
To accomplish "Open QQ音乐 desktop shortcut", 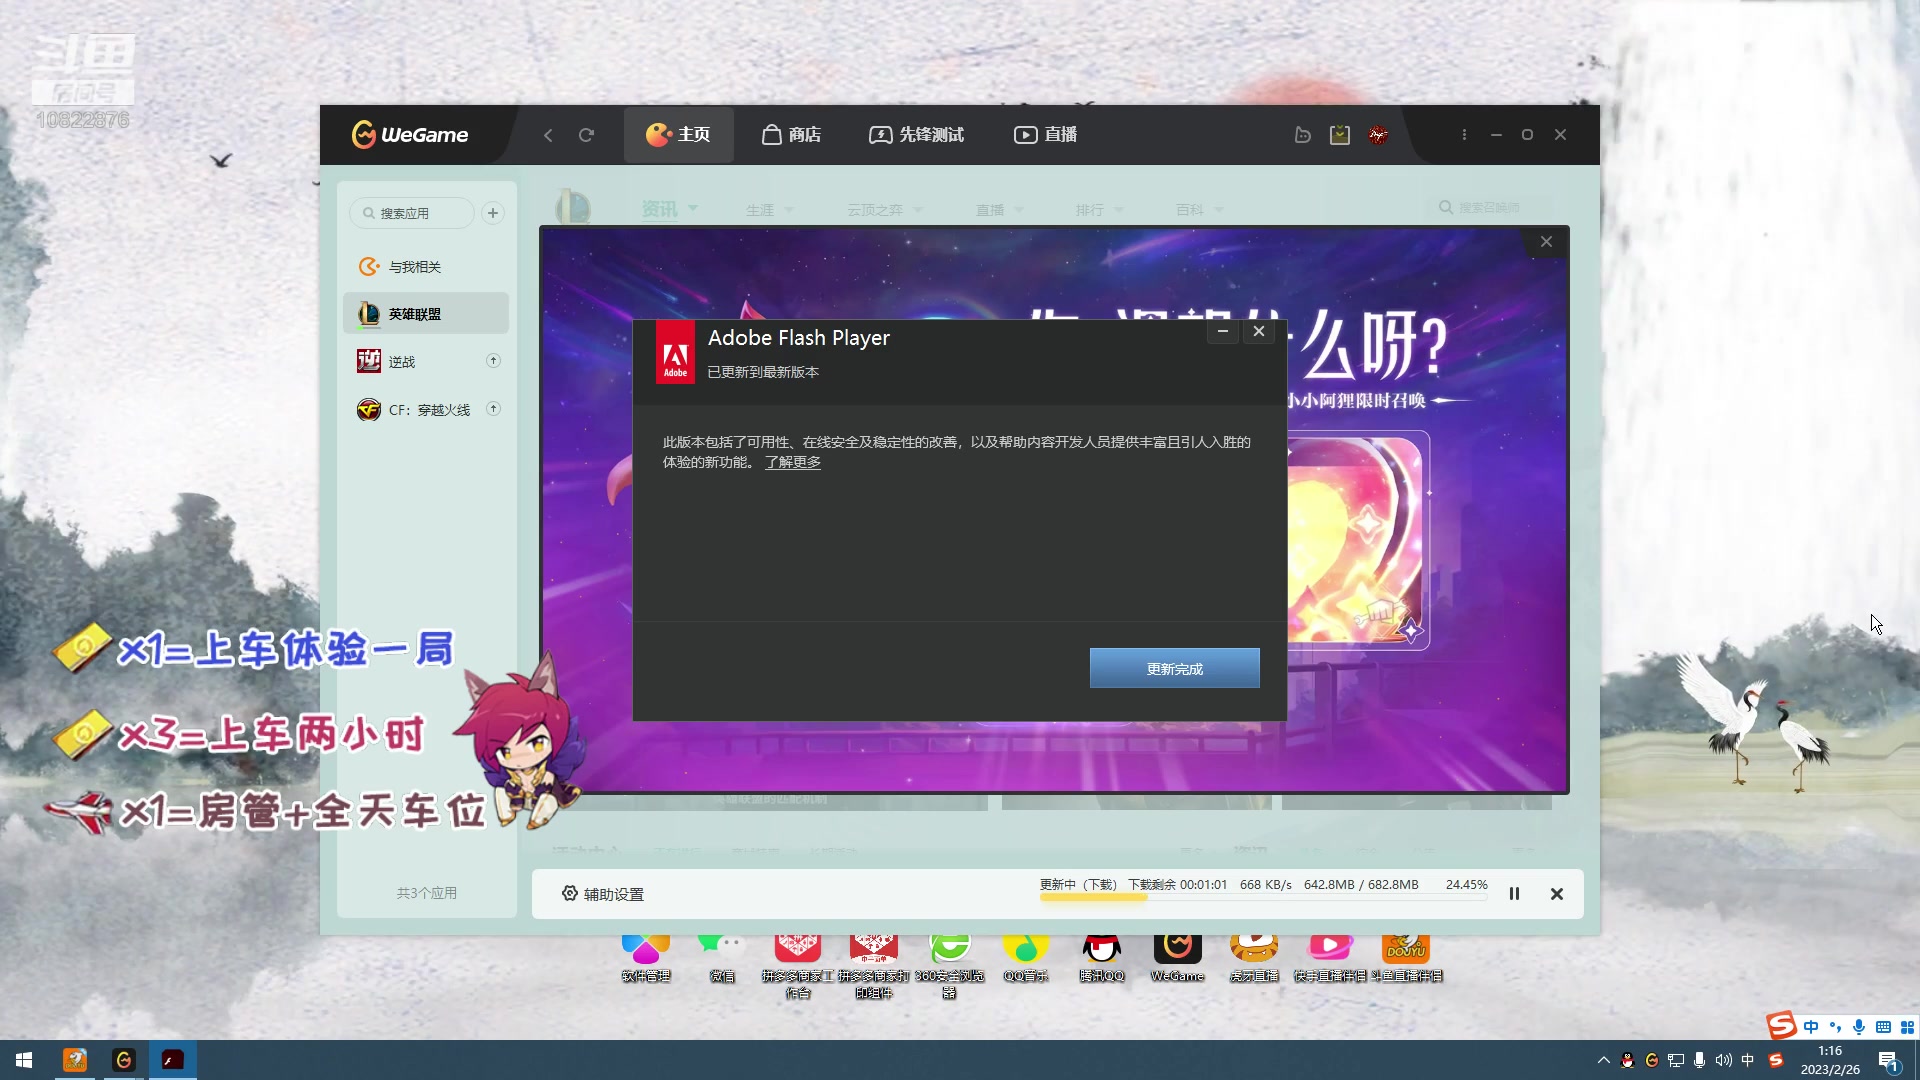I will [1026, 957].
